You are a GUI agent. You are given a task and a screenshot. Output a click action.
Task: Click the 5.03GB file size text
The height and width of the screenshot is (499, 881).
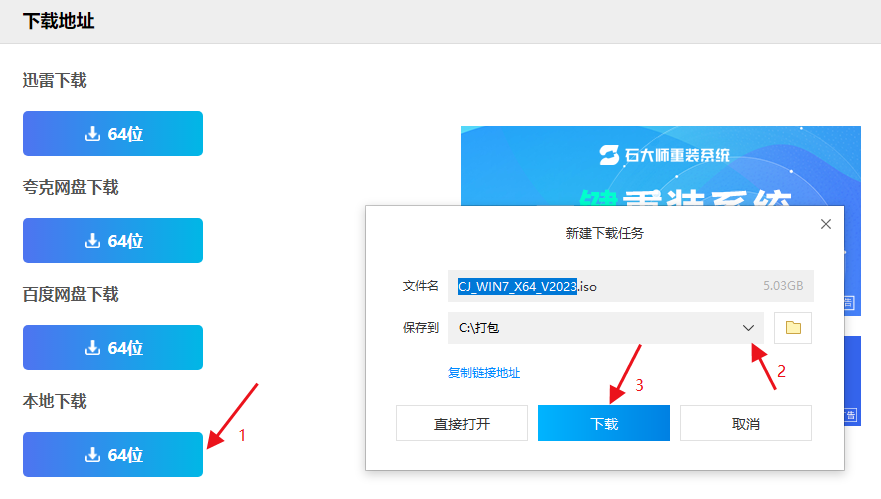783,286
